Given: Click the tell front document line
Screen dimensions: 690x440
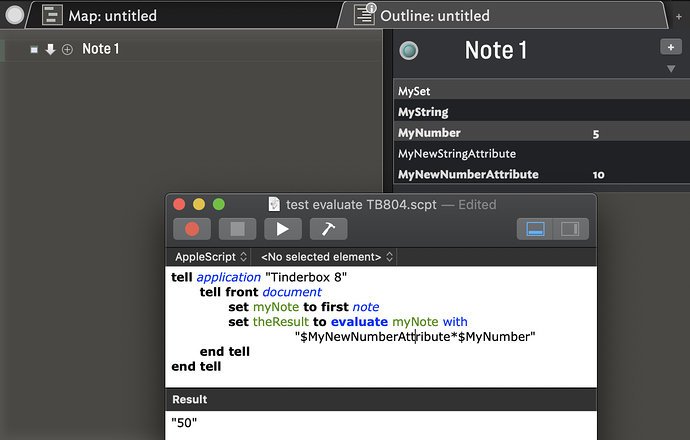Looking at the screenshot, I should point(261,292).
